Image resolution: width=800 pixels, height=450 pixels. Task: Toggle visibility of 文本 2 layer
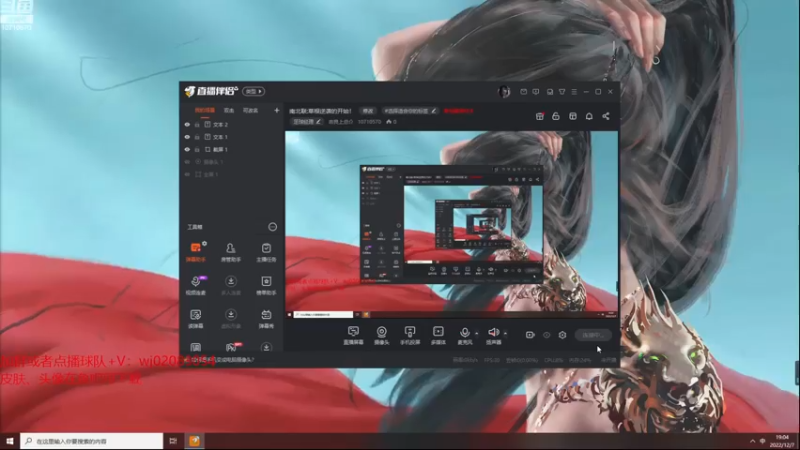tap(187, 124)
